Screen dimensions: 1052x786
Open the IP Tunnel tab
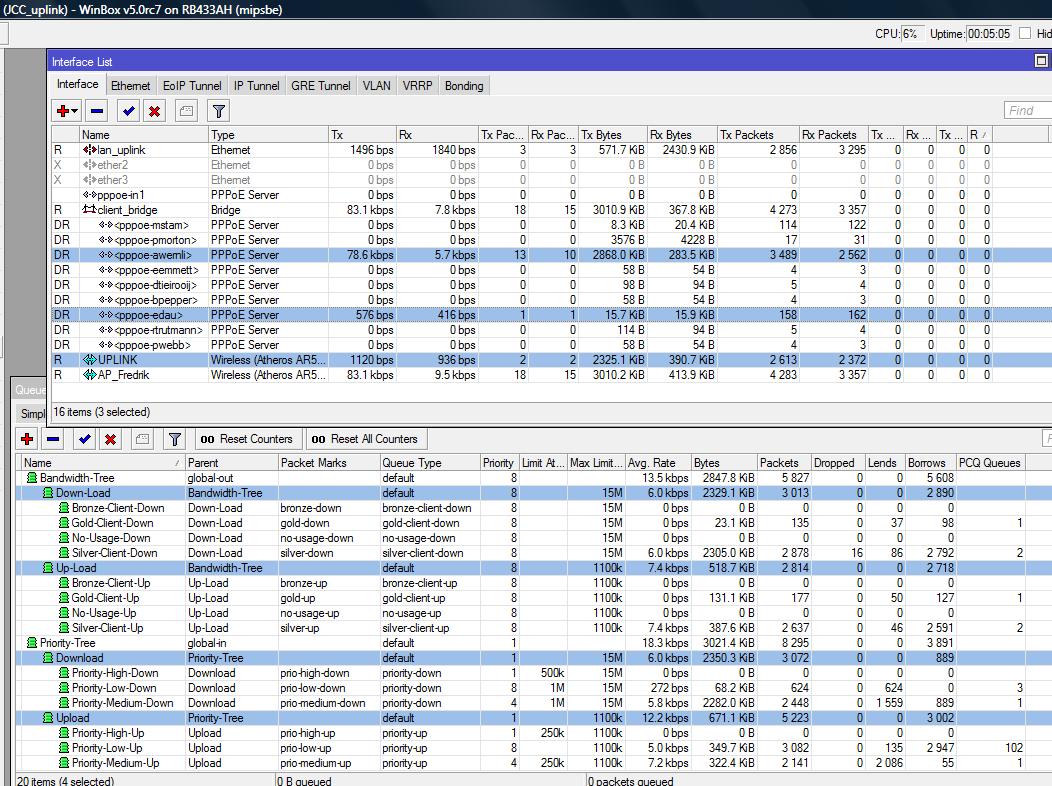click(x=256, y=86)
